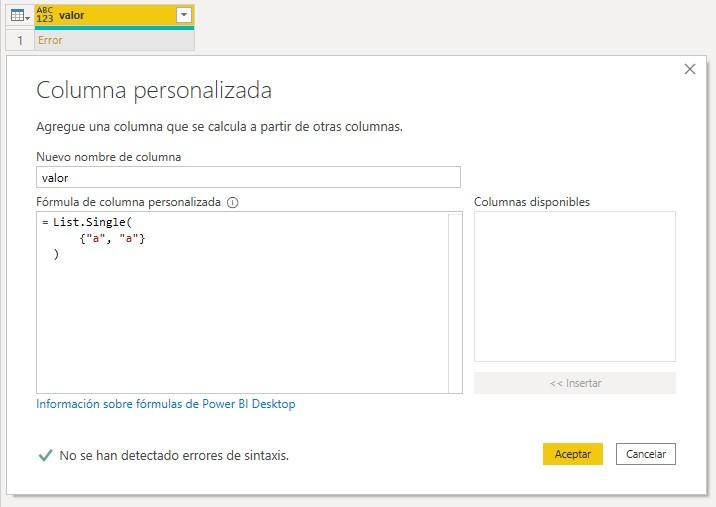Open the valor column filter dropdown
Viewport: 716px width, 507px height.
182,16
